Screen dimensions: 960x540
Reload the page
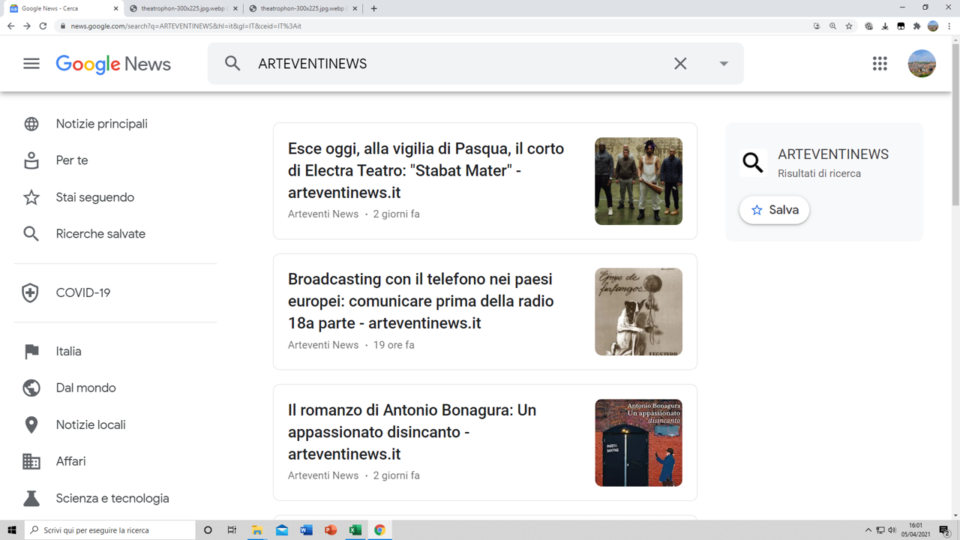click(x=43, y=26)
